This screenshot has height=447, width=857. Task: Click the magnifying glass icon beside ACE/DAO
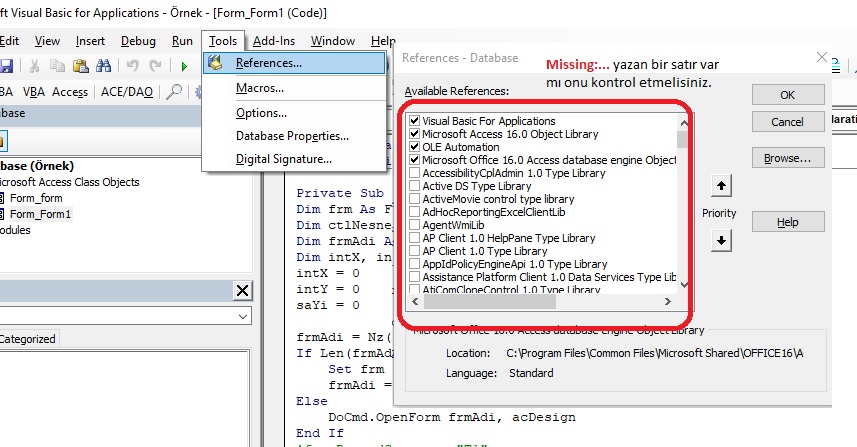pos(174,92)
